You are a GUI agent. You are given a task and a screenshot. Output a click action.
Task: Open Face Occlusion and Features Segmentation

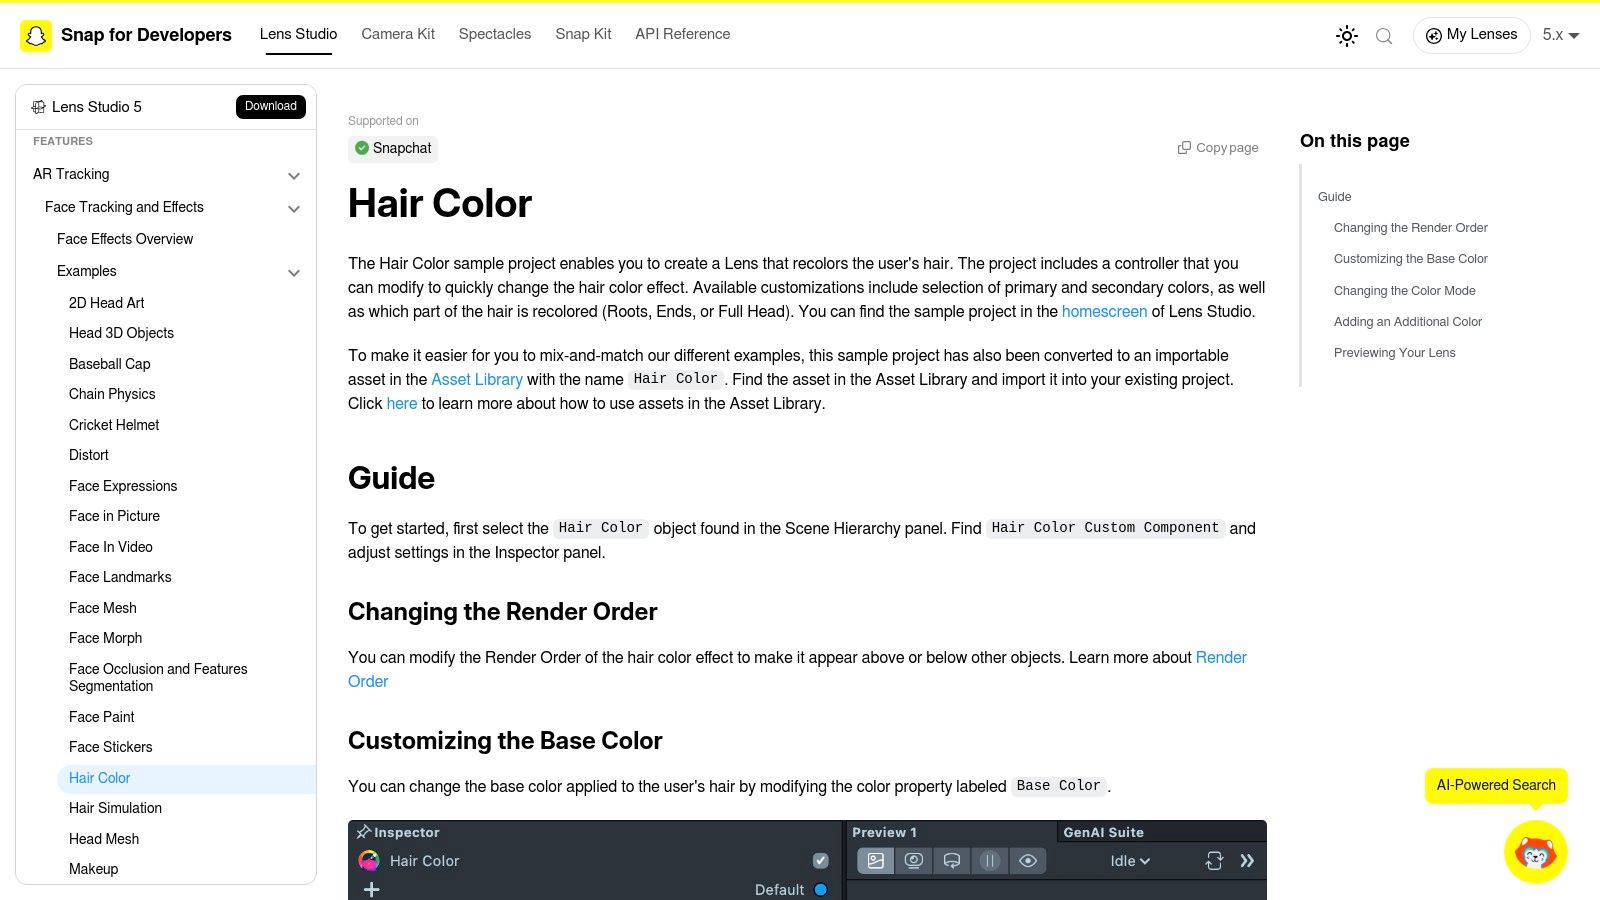coord(158,677)
